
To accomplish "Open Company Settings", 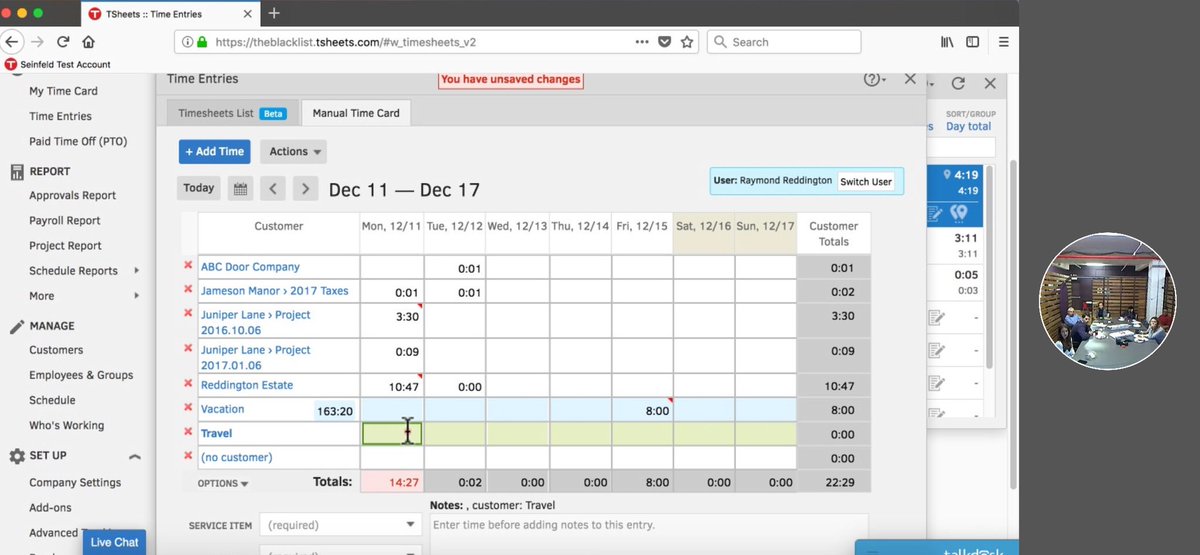I will [75, 482].
